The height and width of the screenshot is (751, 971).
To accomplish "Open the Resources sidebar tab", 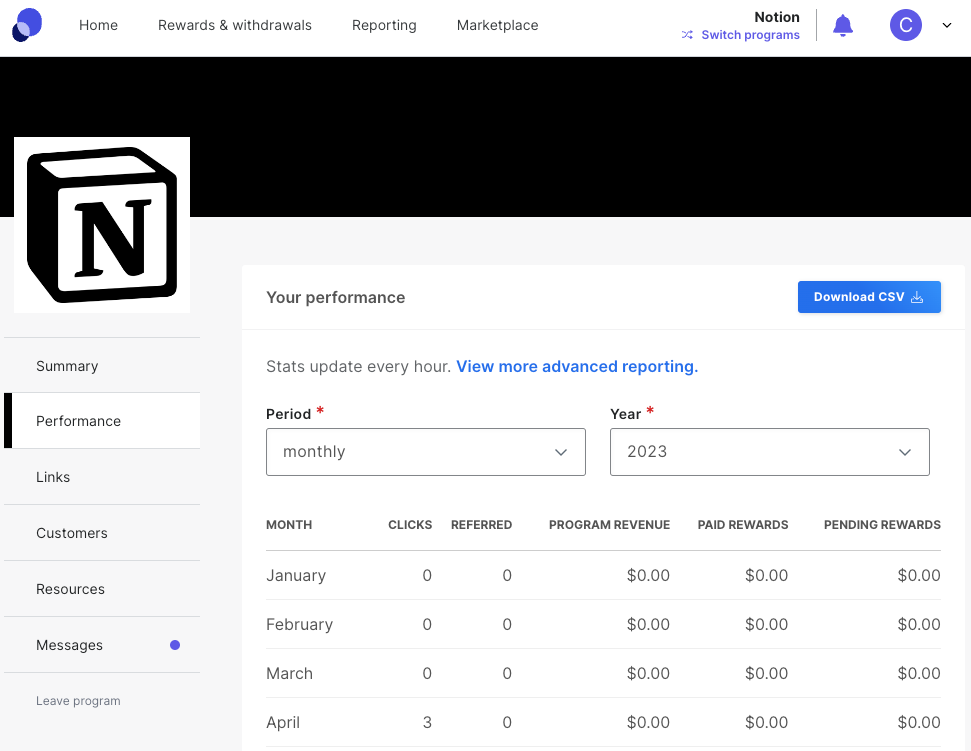I will click(x=70, y=589).
